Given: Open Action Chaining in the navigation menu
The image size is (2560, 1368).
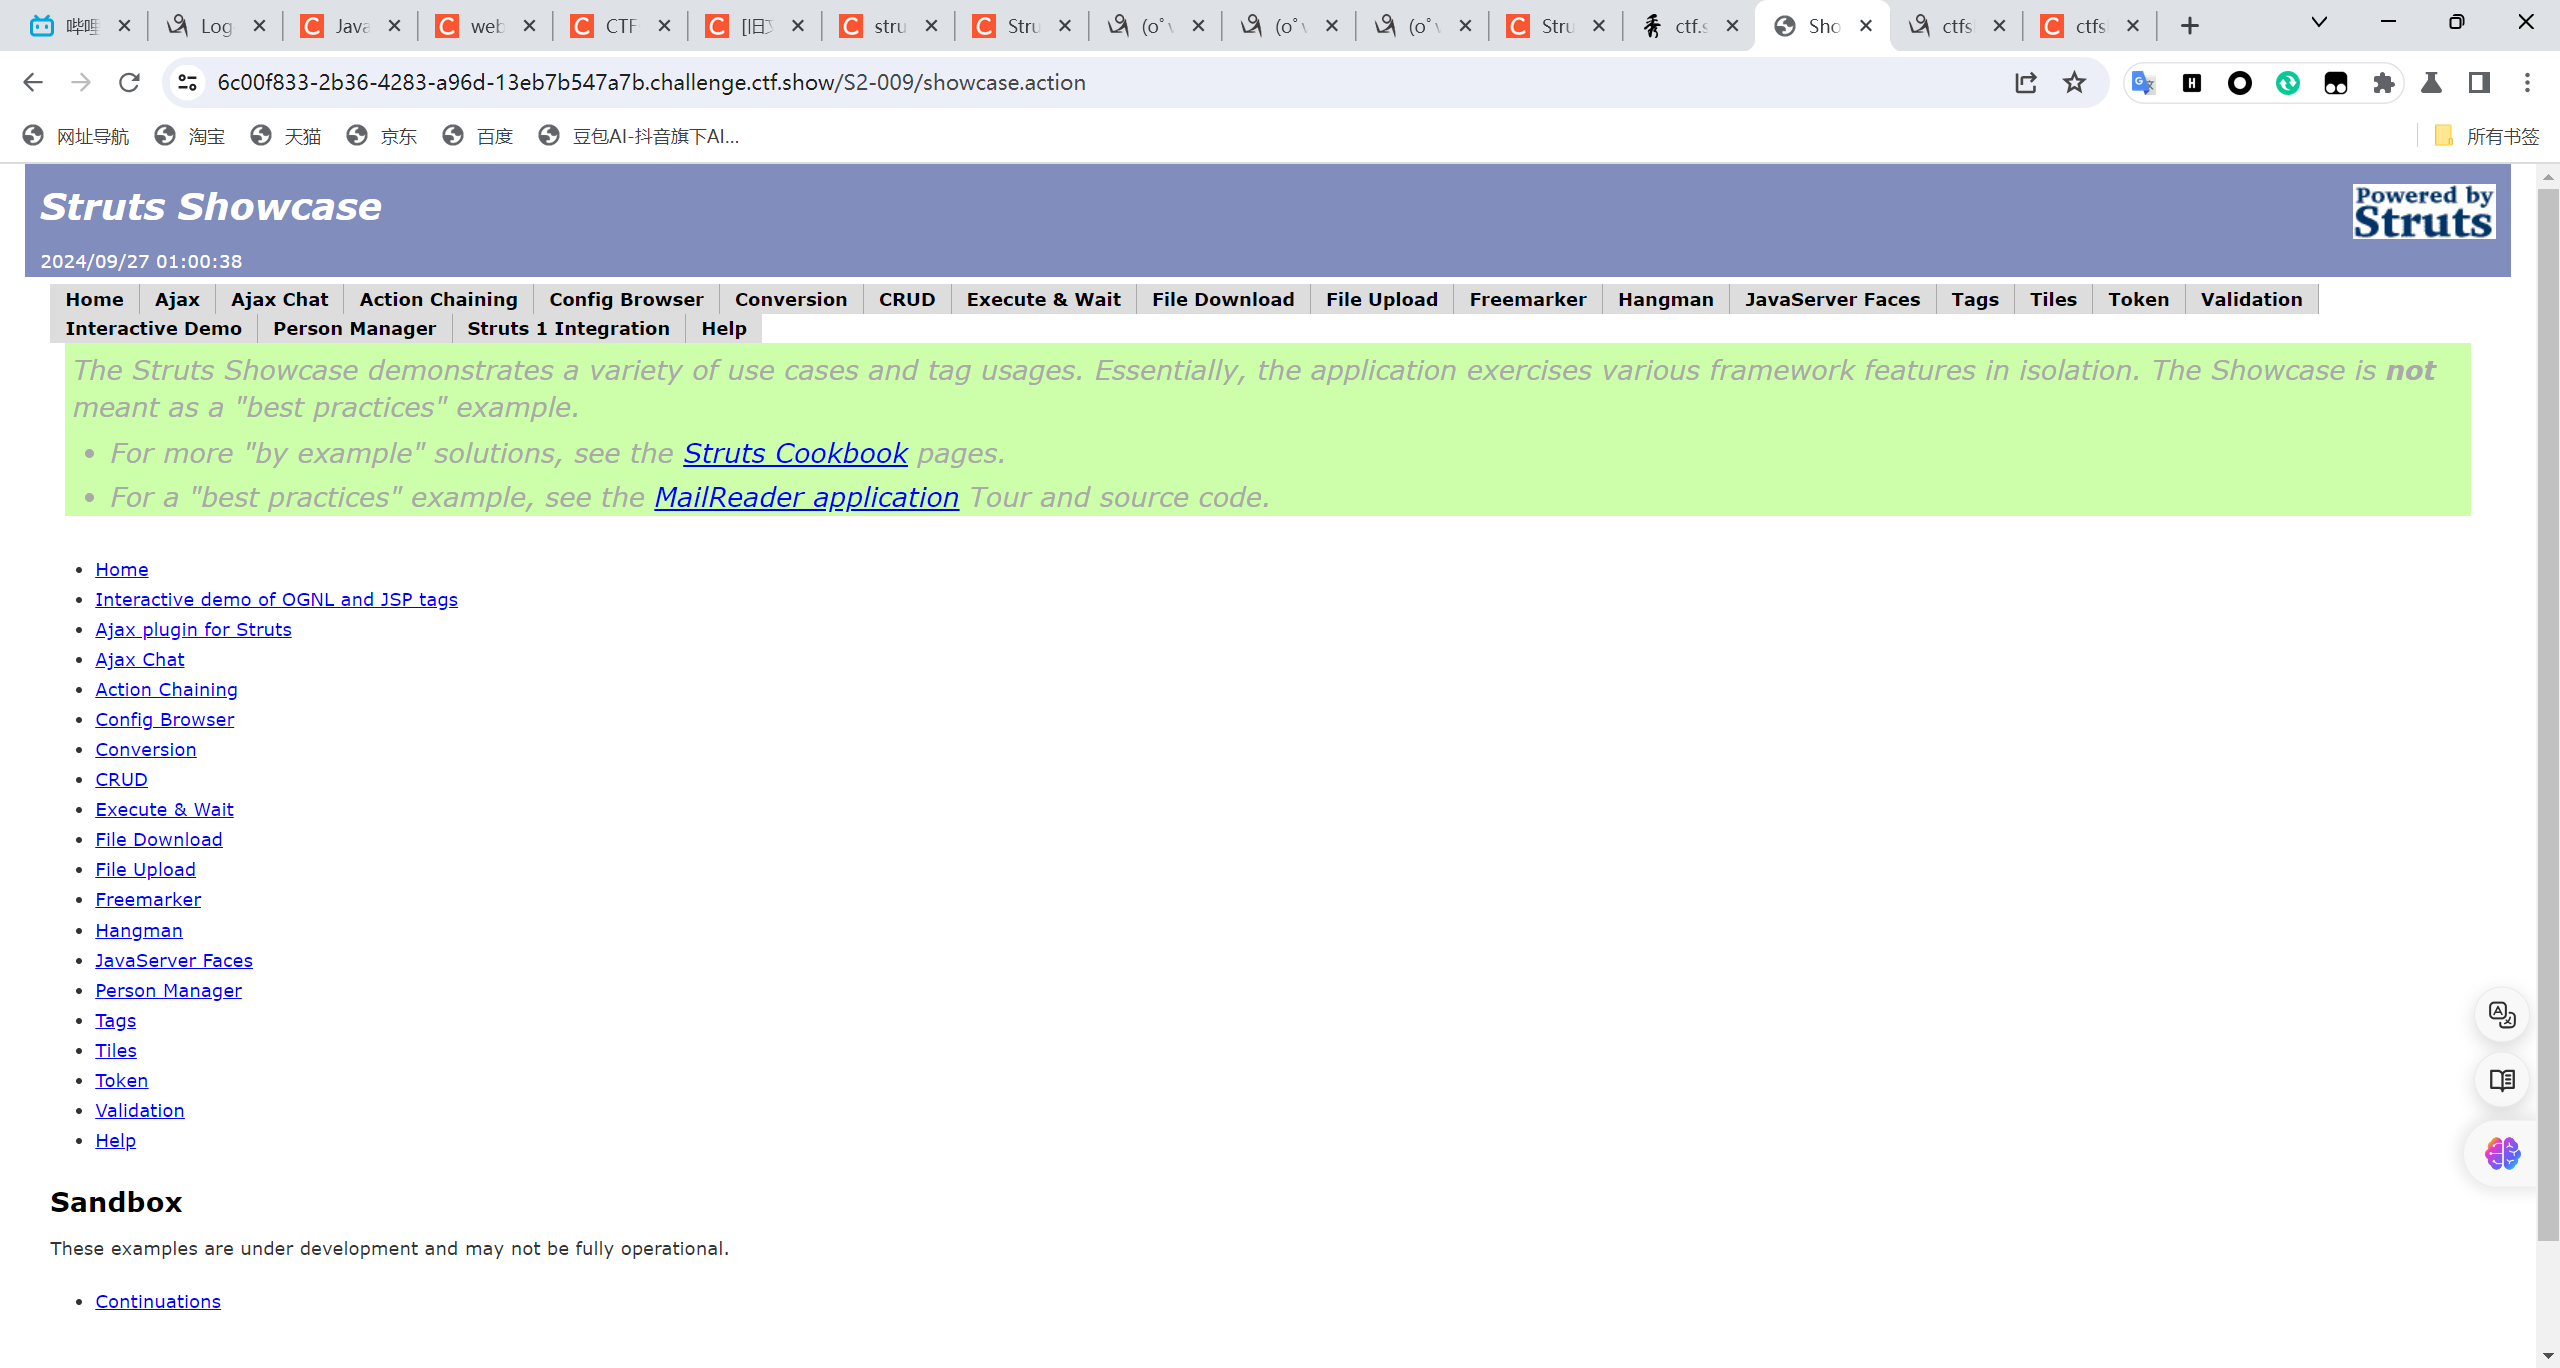Looking at the screenshot, I should (x=438, y=299).
